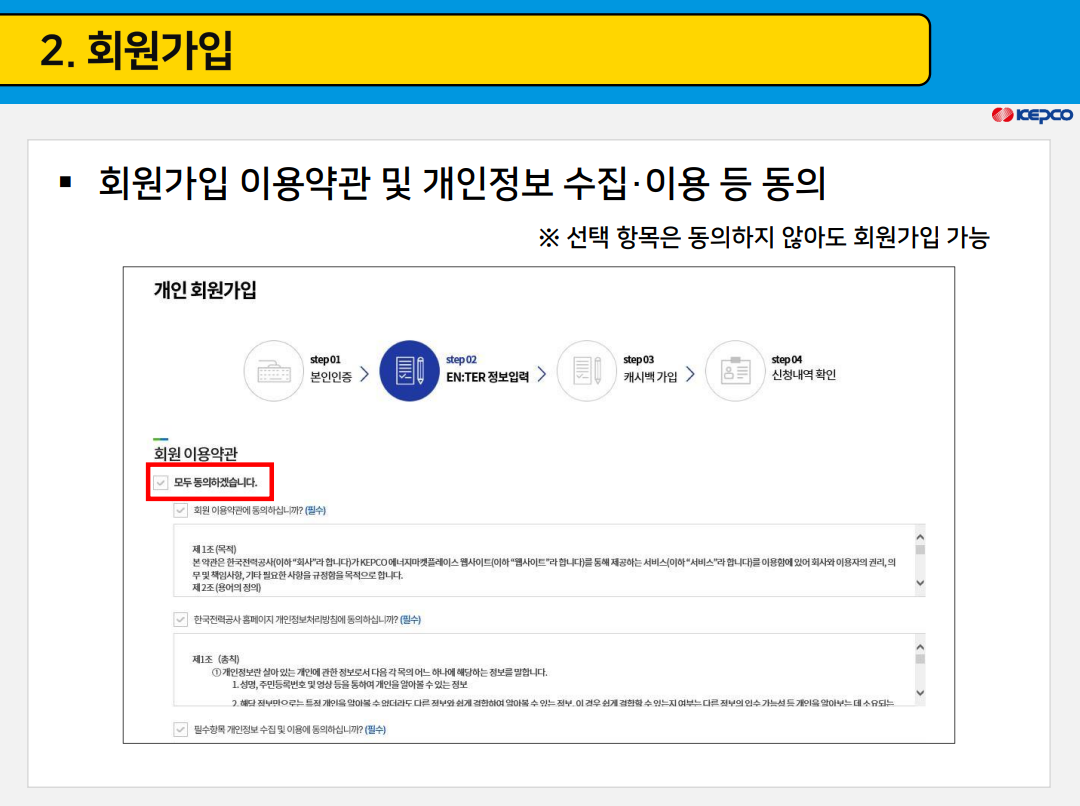The image size is (1080, 806).
Task: Check the 모두 동의하겠습니다 agree-all checkbox
Action: pyautogui.click(x=160, y=481)
